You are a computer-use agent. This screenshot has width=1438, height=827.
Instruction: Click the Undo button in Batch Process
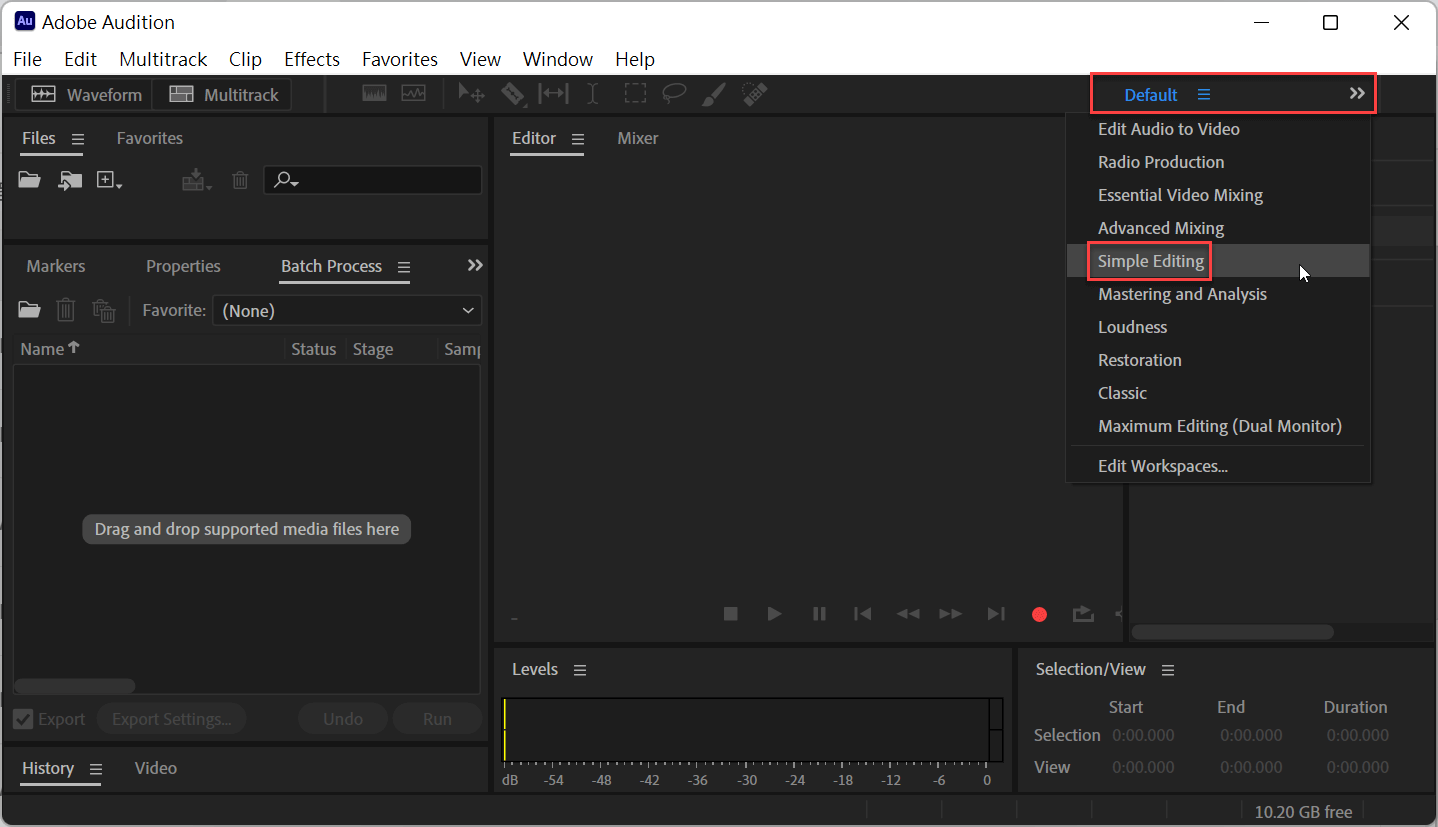[x=343, y=719]
